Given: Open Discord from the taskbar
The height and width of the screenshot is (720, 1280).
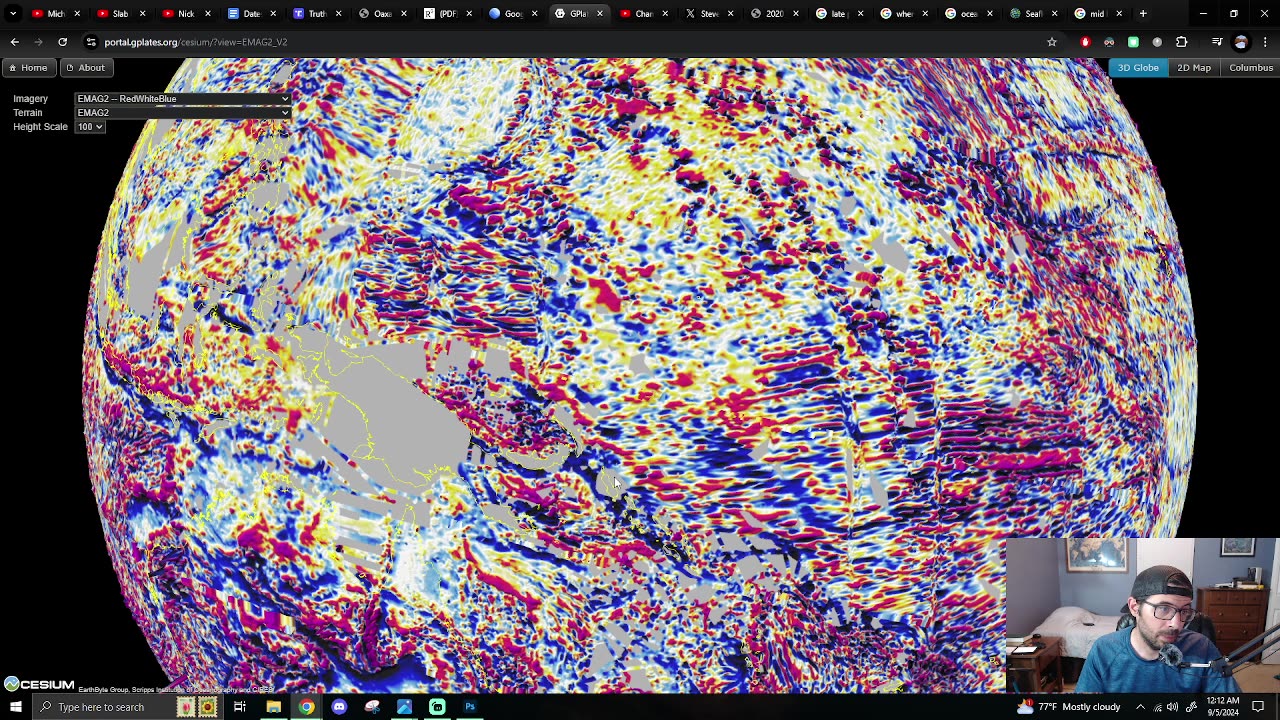Looking at the screenshot, I should [x=339, y=707].
